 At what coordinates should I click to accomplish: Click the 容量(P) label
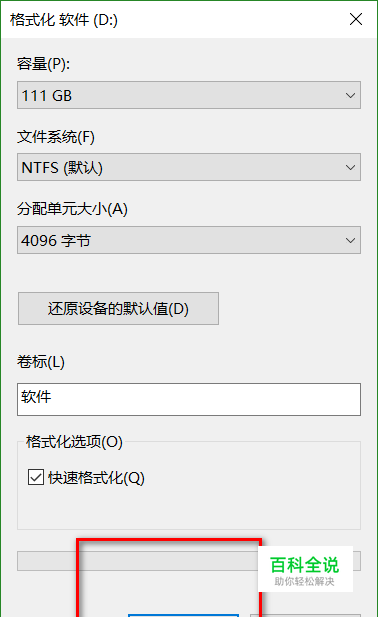(43, 64)
